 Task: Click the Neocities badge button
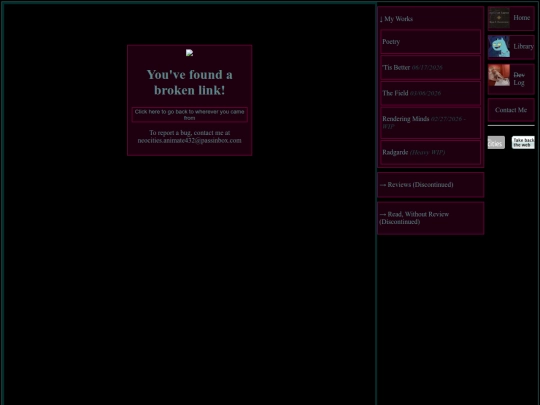coord(496,142)
